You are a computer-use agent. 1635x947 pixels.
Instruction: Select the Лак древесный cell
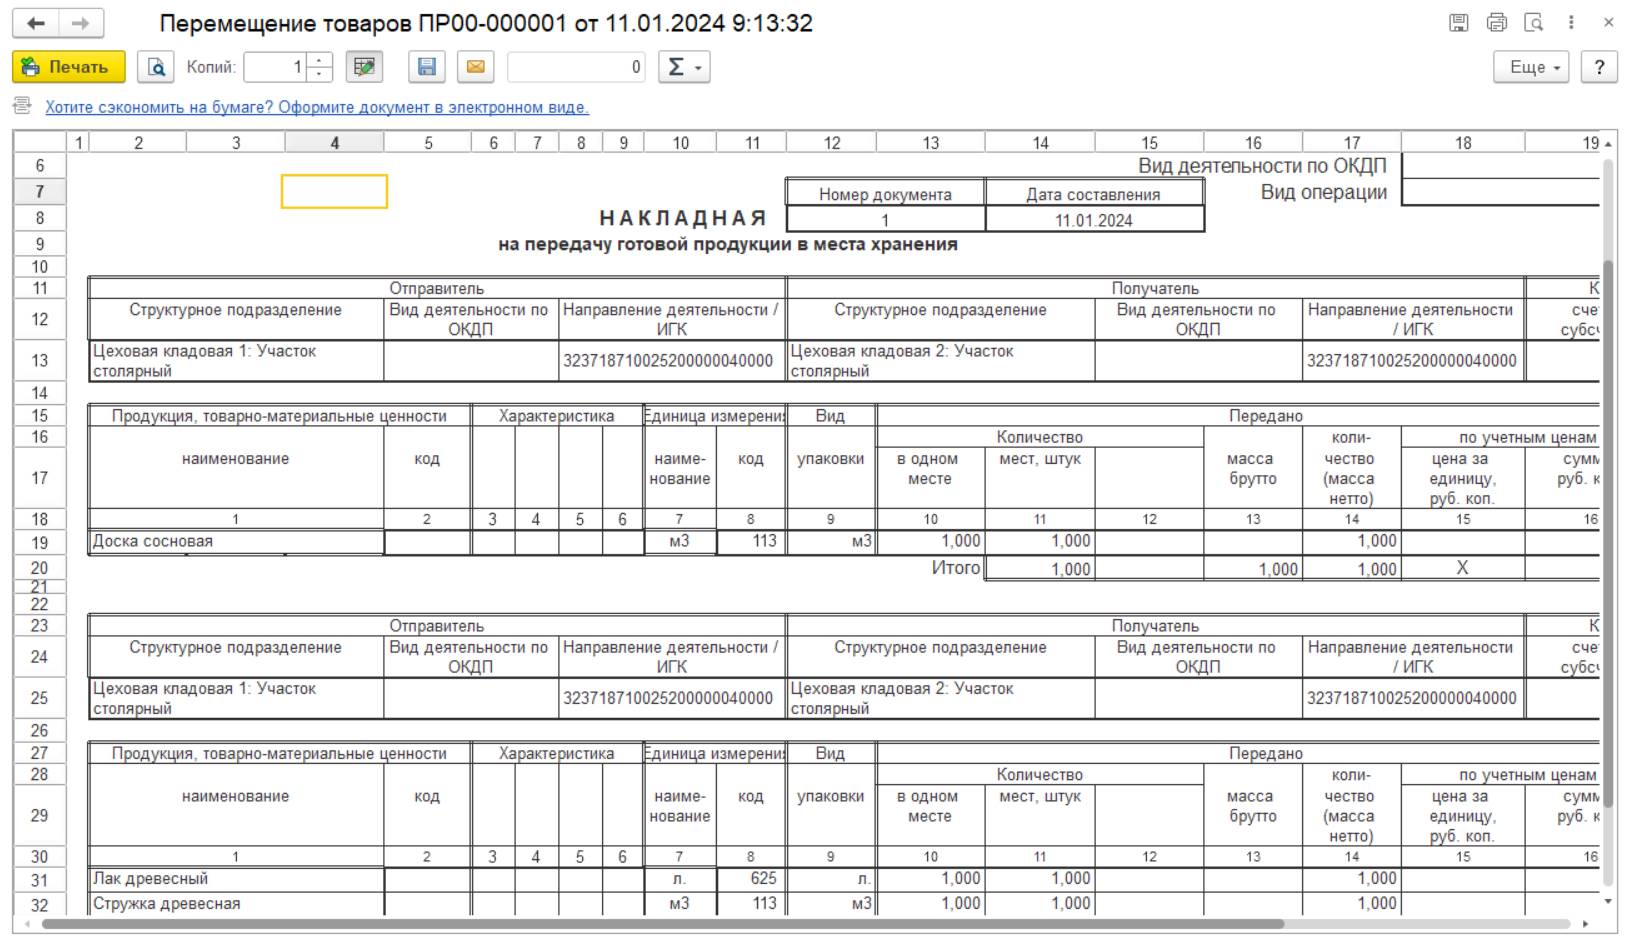tap(236, 879)
